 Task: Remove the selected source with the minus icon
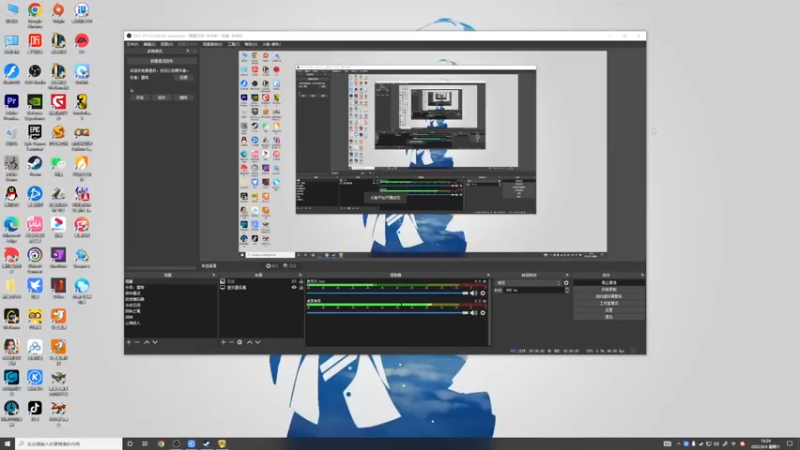pyautogui.click(x=231, y=342)
